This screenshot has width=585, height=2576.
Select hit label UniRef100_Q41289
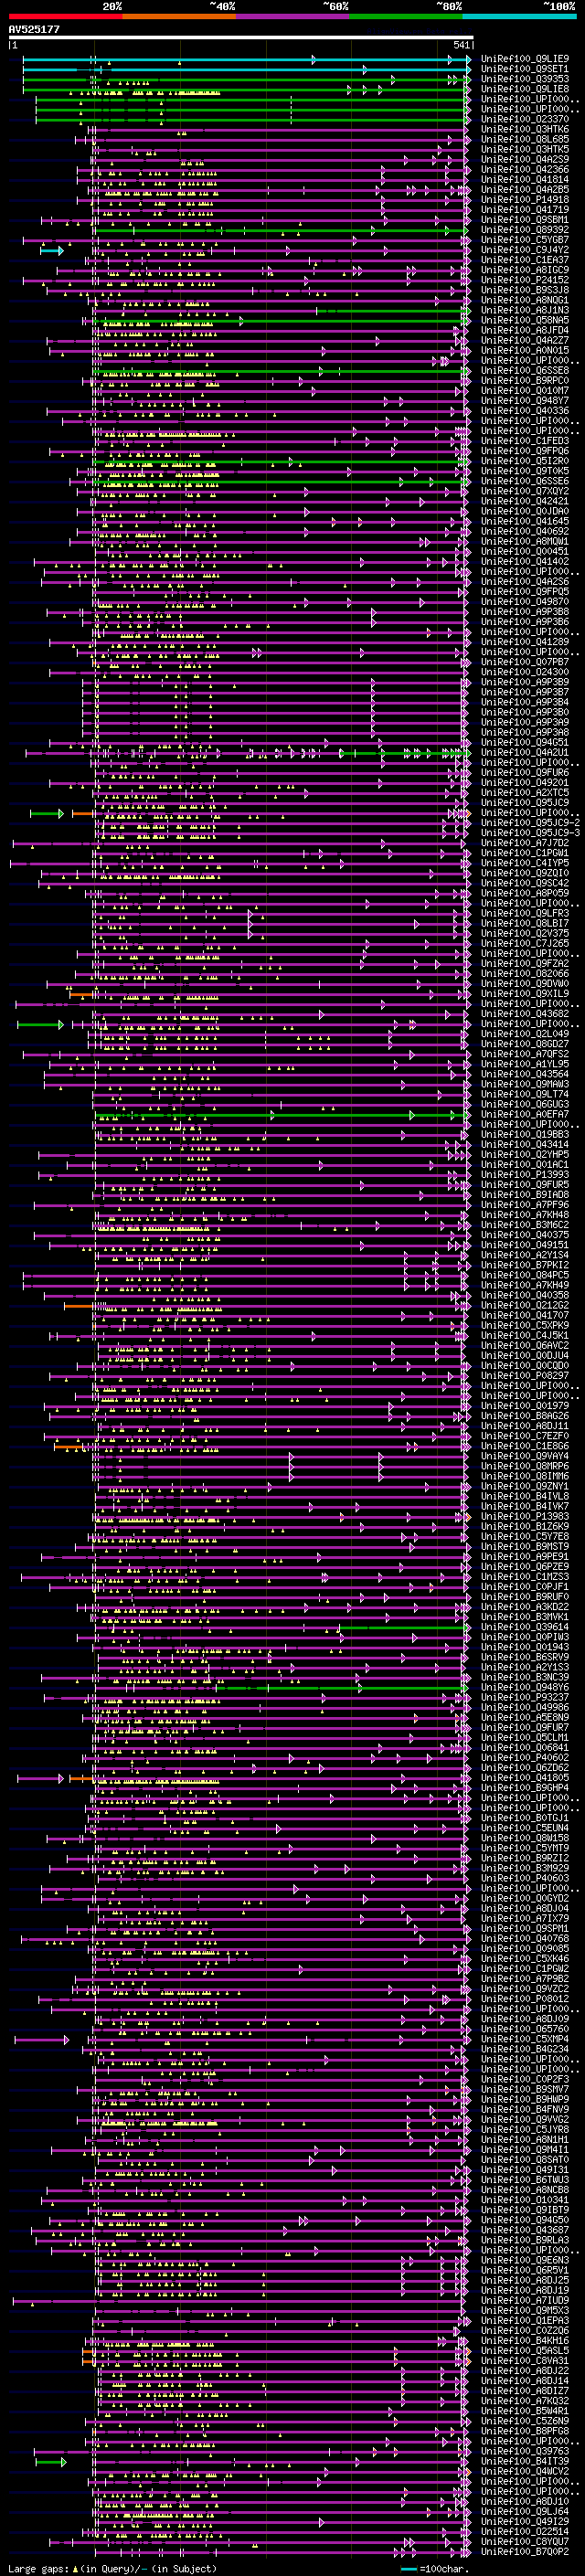pyautogui.click(x=525, y=642)
